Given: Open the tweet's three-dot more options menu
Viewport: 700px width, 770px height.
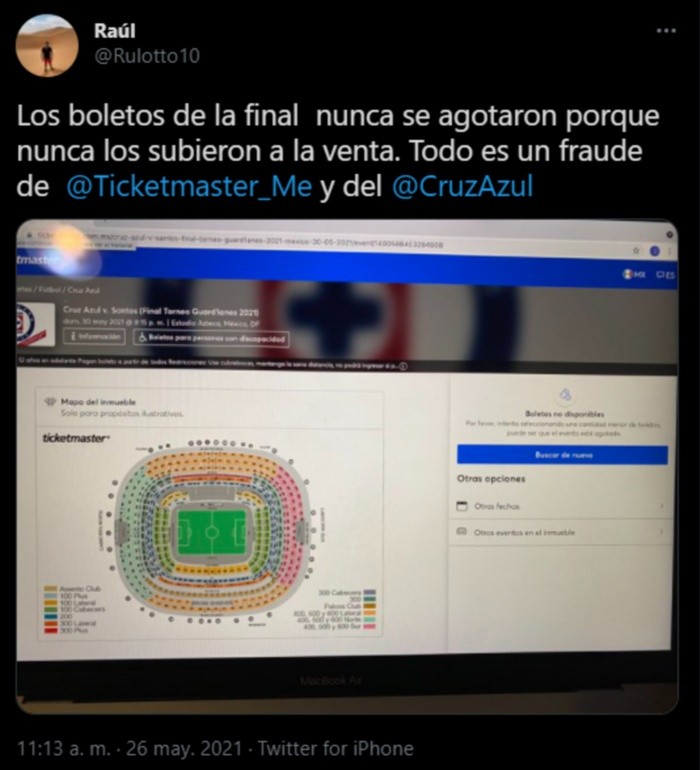Looking at the screenshot, I should [x=666, y=30].
